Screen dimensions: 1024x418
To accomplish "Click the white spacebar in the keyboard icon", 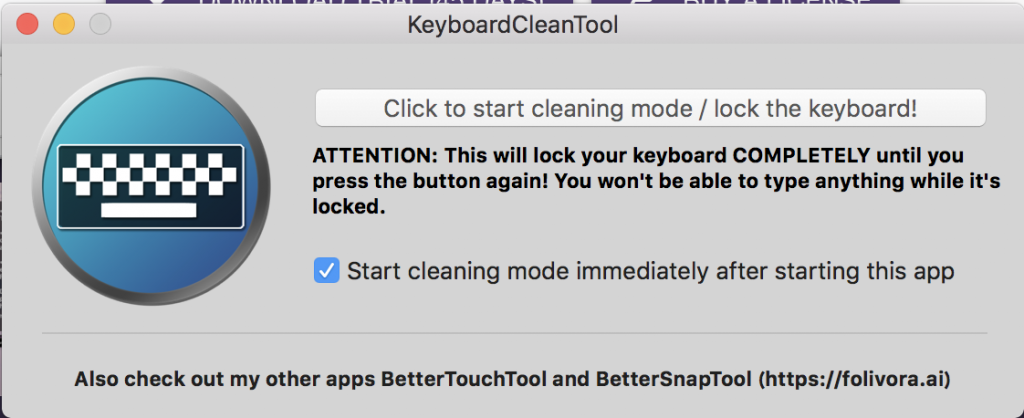I will 150,211.
